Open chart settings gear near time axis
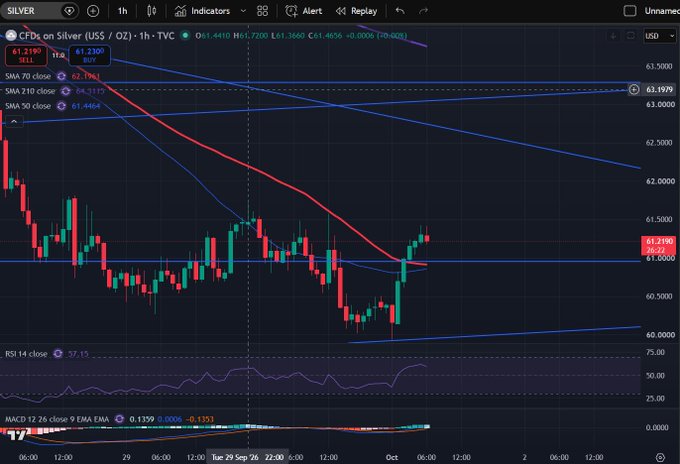Screen dimensions: 680x464 (660, 457)
